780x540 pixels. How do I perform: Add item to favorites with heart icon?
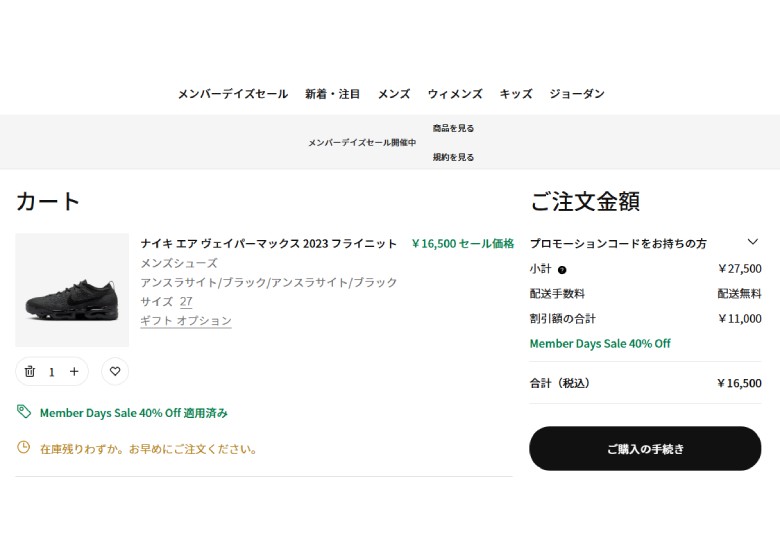tap(115, 371)
